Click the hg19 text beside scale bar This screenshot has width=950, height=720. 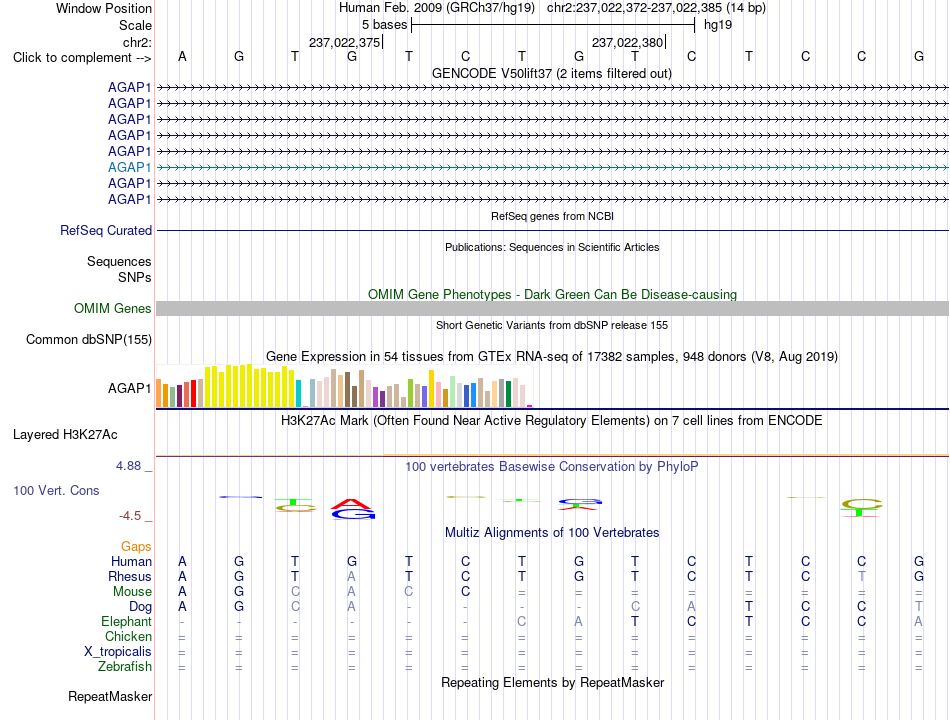click(x=718, y=25)
